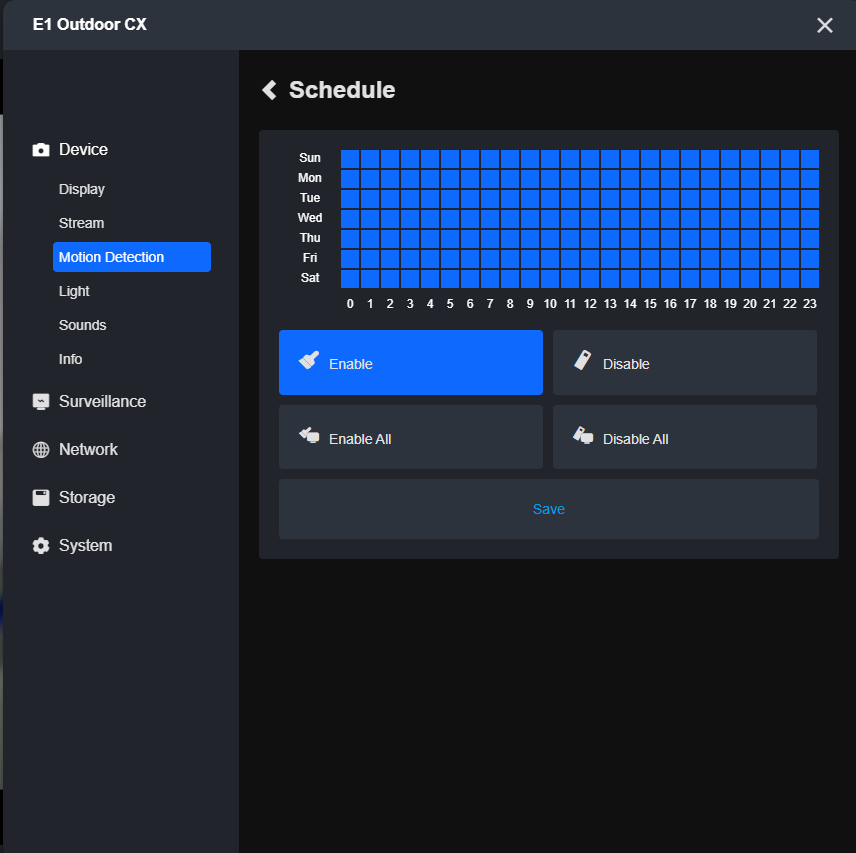
Task: Click the Schedule heading text
Action: [x=342, y=90]
